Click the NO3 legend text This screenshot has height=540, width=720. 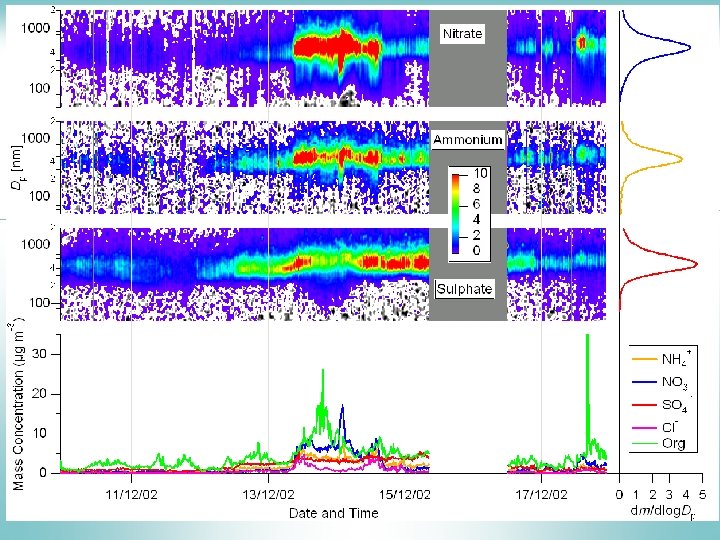(675, 382)
